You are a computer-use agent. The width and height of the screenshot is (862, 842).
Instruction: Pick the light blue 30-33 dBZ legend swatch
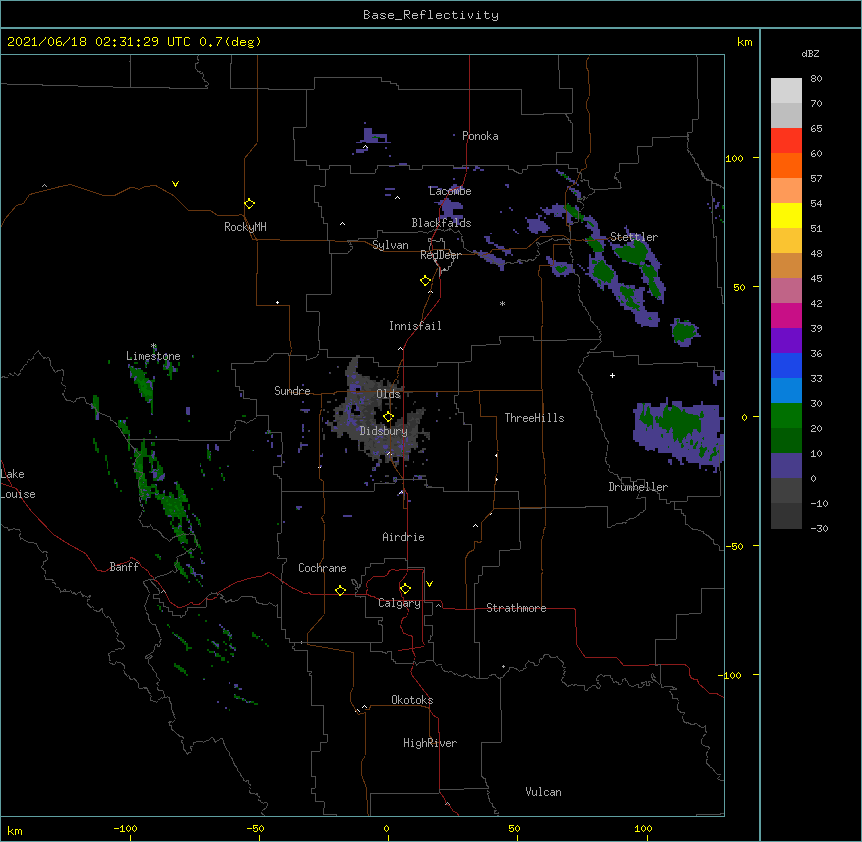coord(786,390)
